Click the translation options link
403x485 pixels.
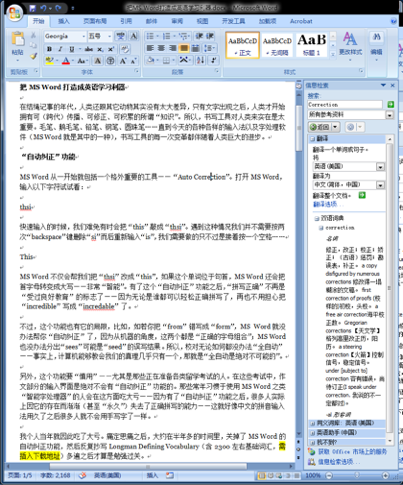[325, 204]
